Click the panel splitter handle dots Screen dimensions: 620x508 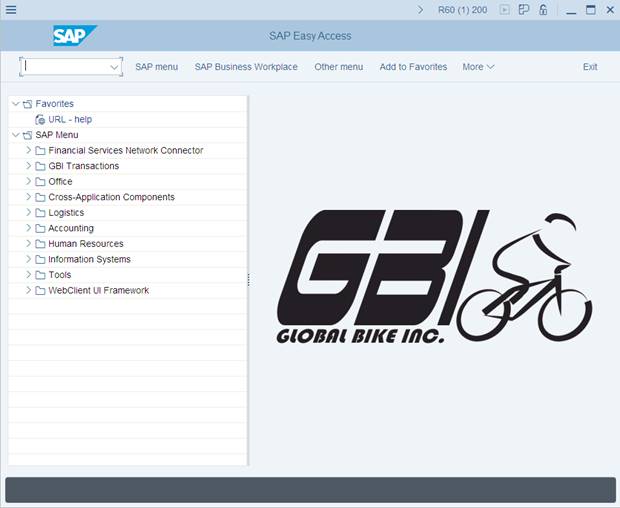pos(248,280)
